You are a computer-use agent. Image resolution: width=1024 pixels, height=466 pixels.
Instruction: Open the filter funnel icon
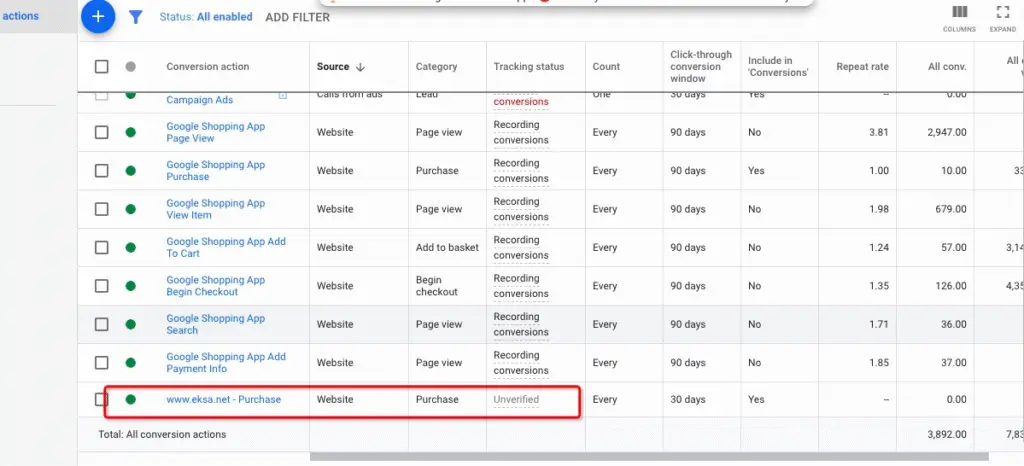click(136, 17)
